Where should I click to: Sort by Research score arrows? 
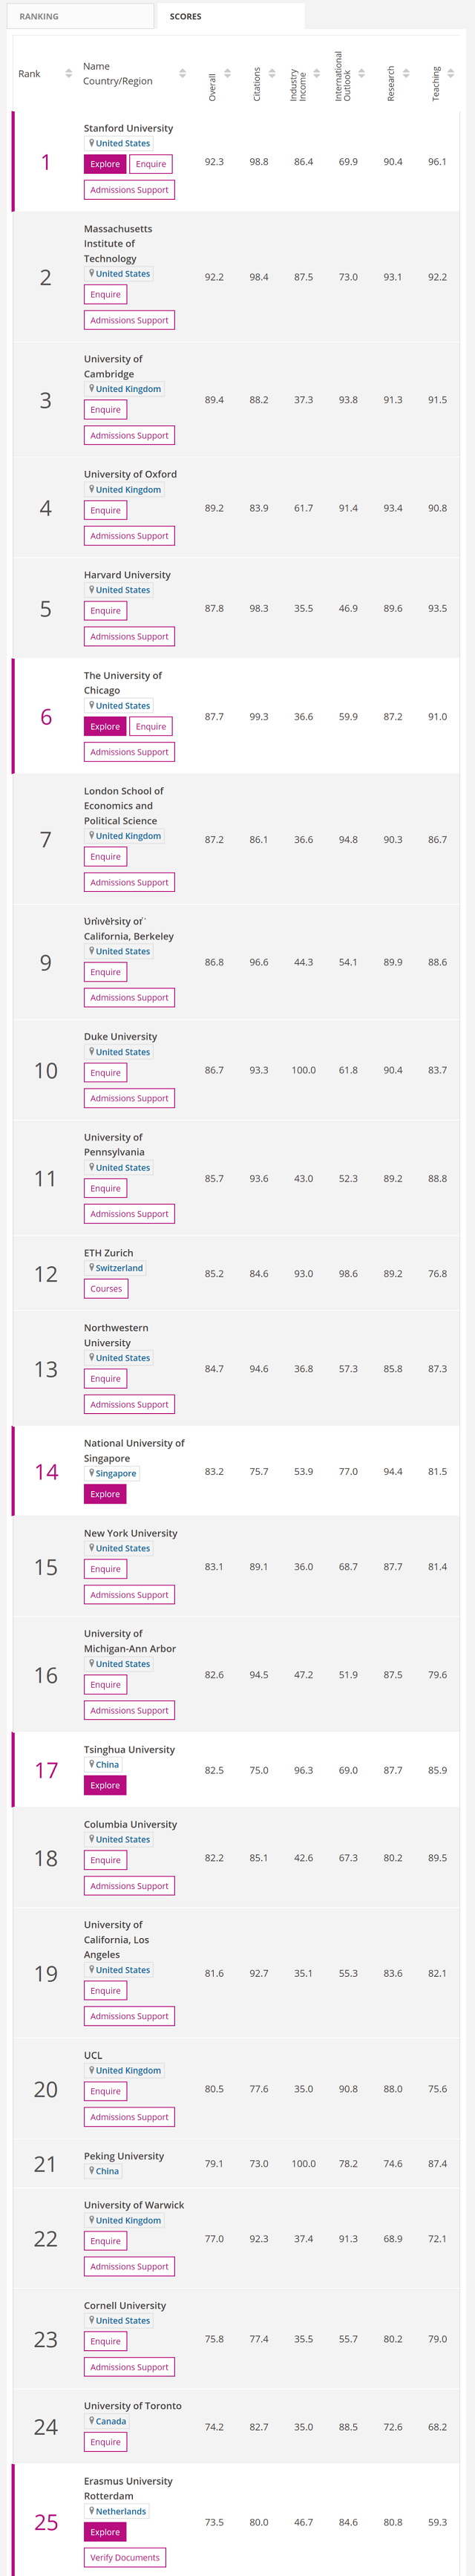pyautogui.click(x=406, y=74)
